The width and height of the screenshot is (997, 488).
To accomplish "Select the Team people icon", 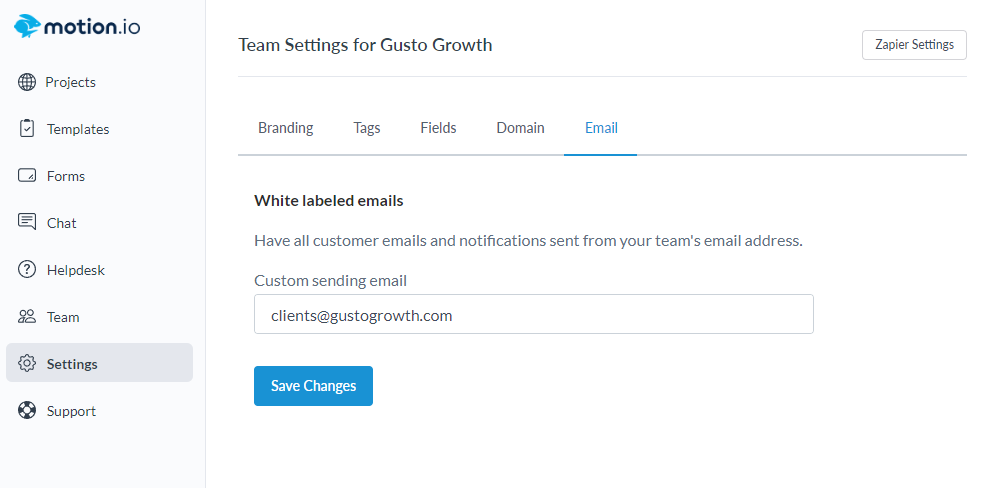I will [x=27, y=317].
